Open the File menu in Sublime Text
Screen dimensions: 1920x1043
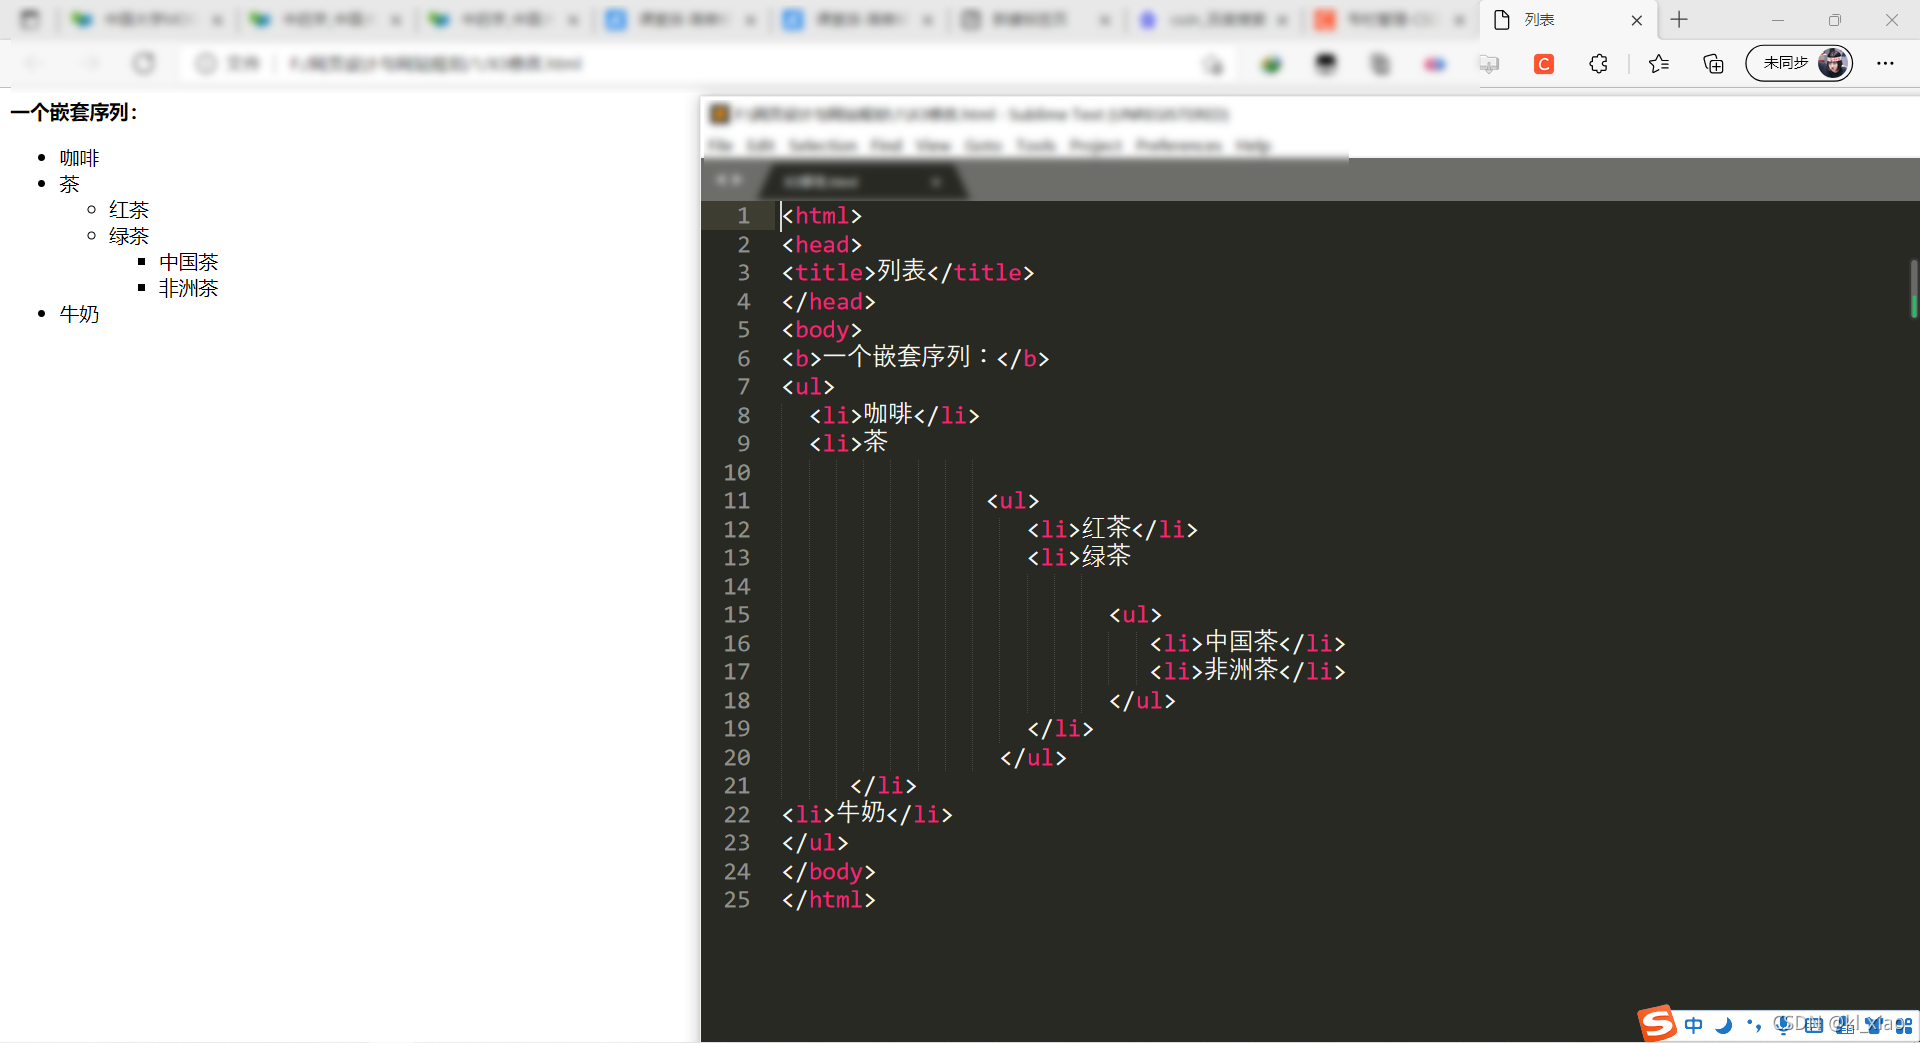720,146
